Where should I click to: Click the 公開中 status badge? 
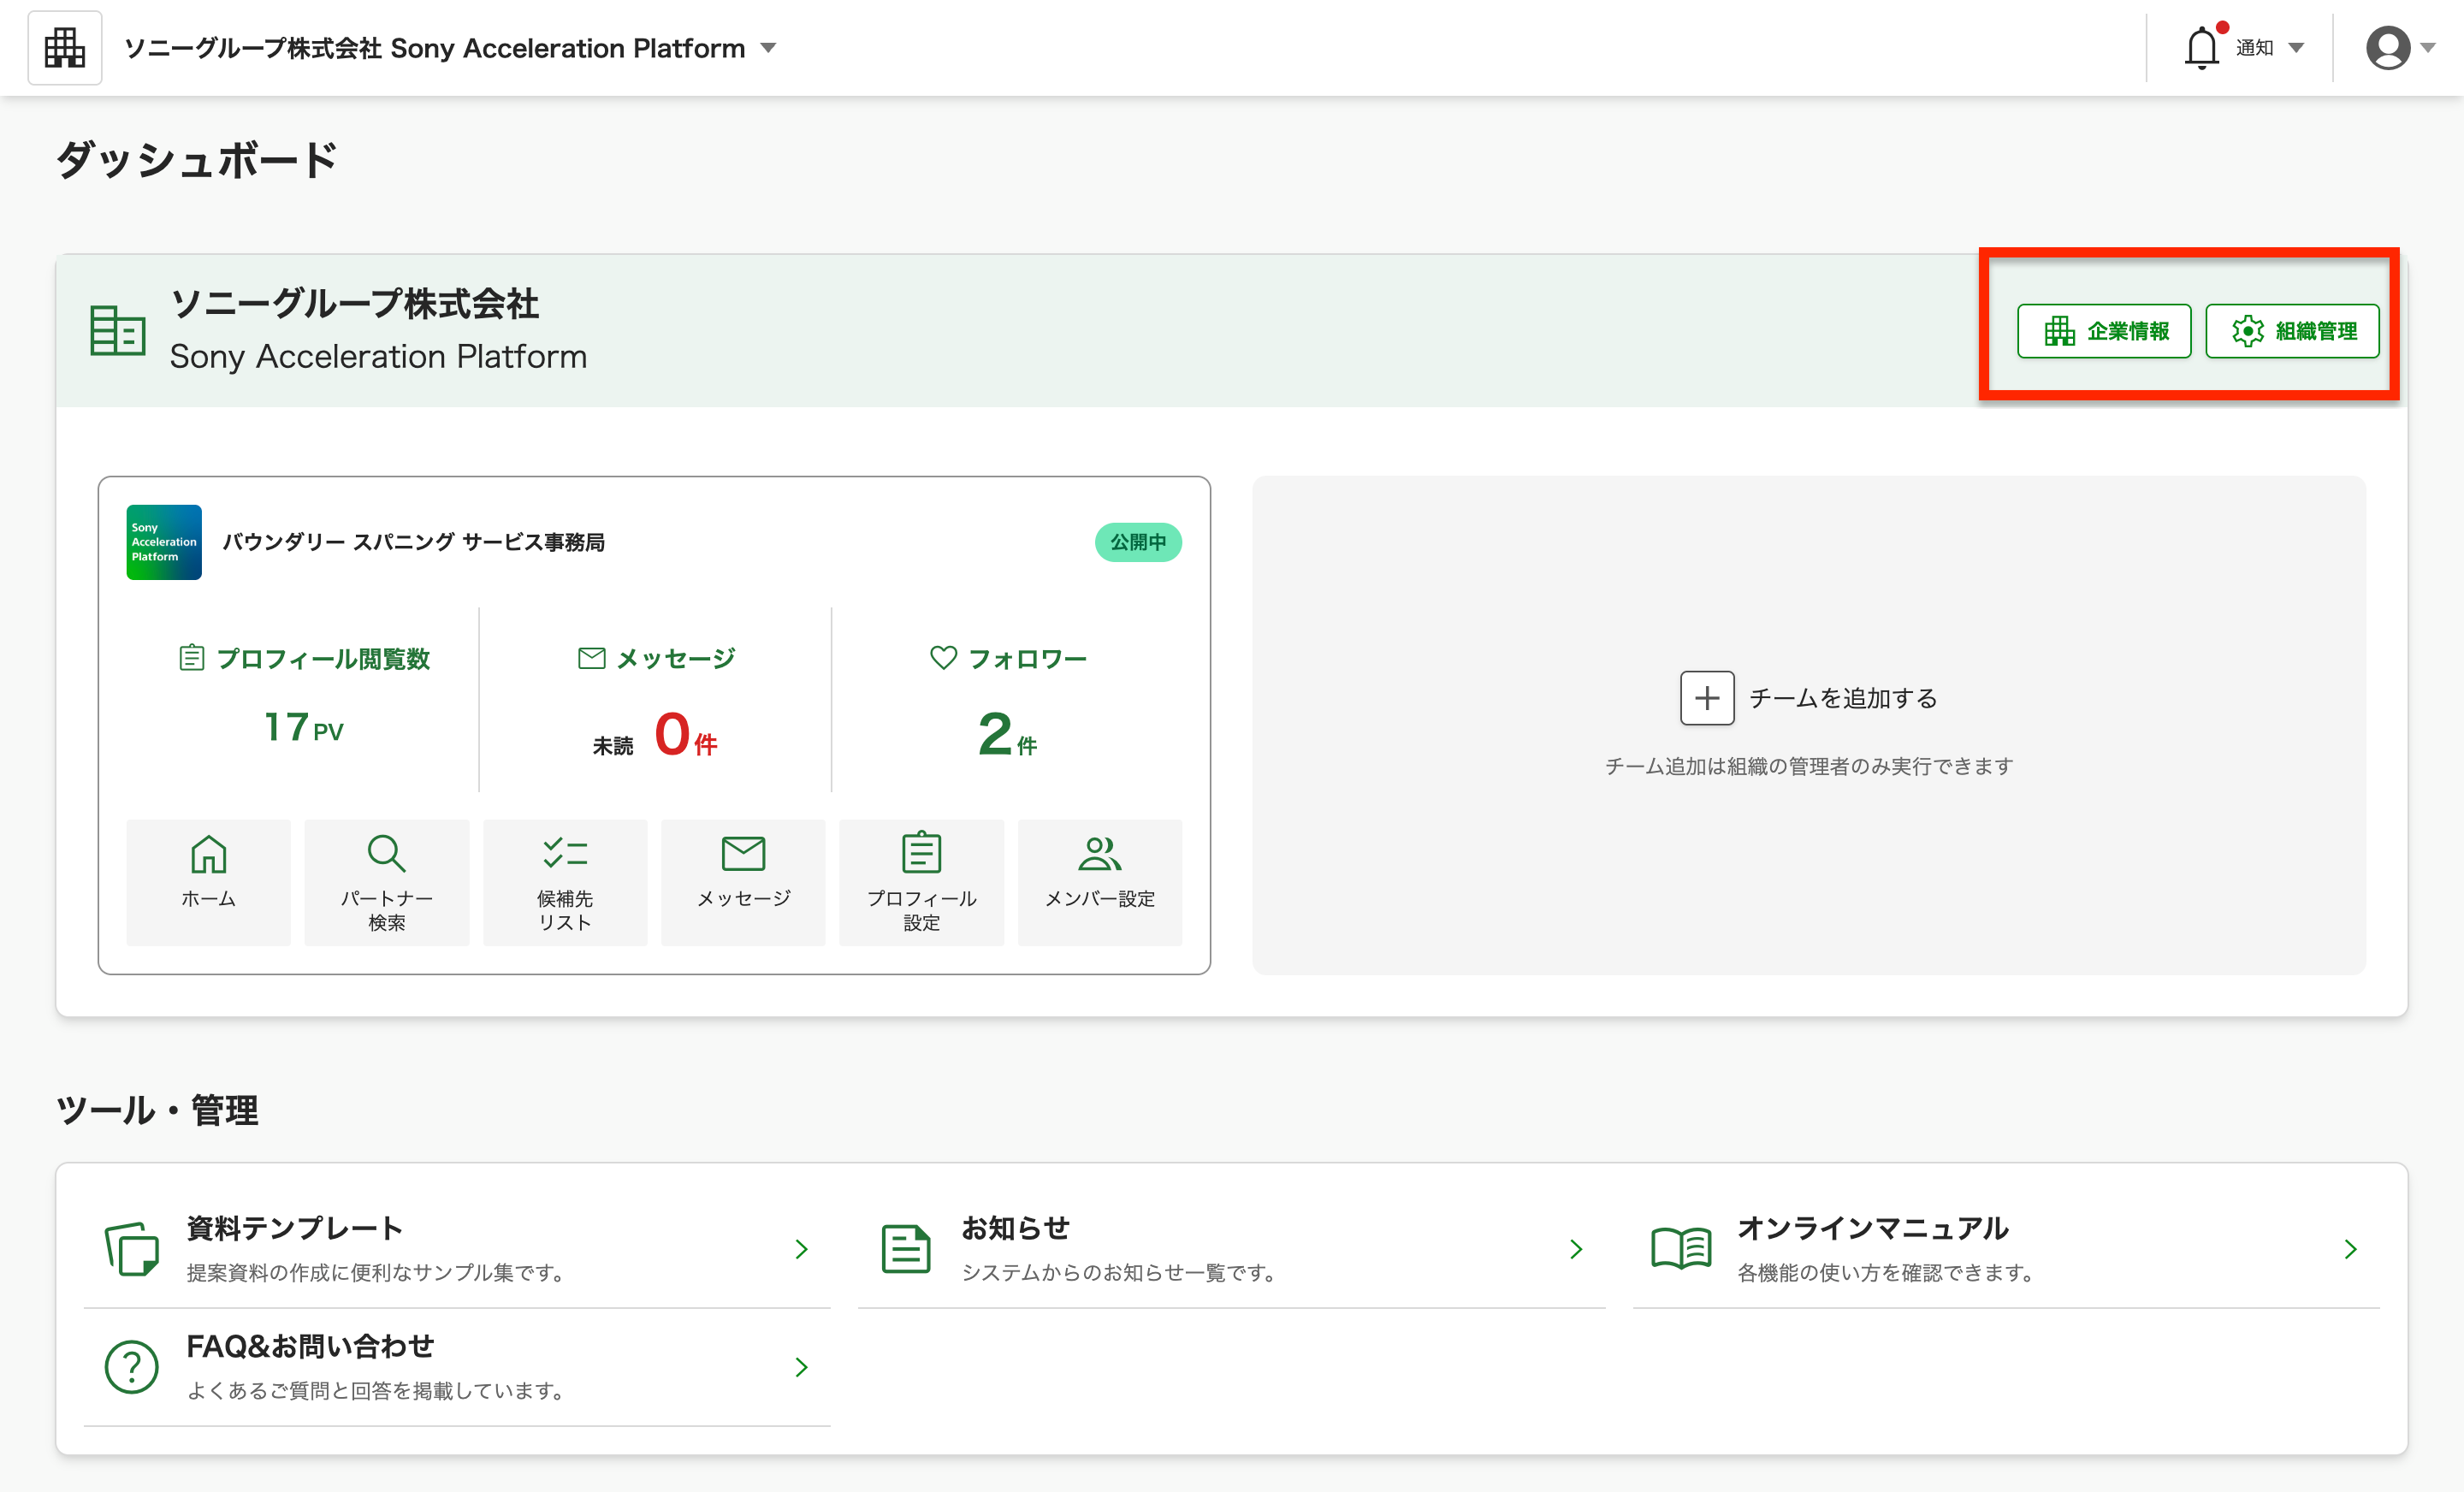pos(1138,542)
